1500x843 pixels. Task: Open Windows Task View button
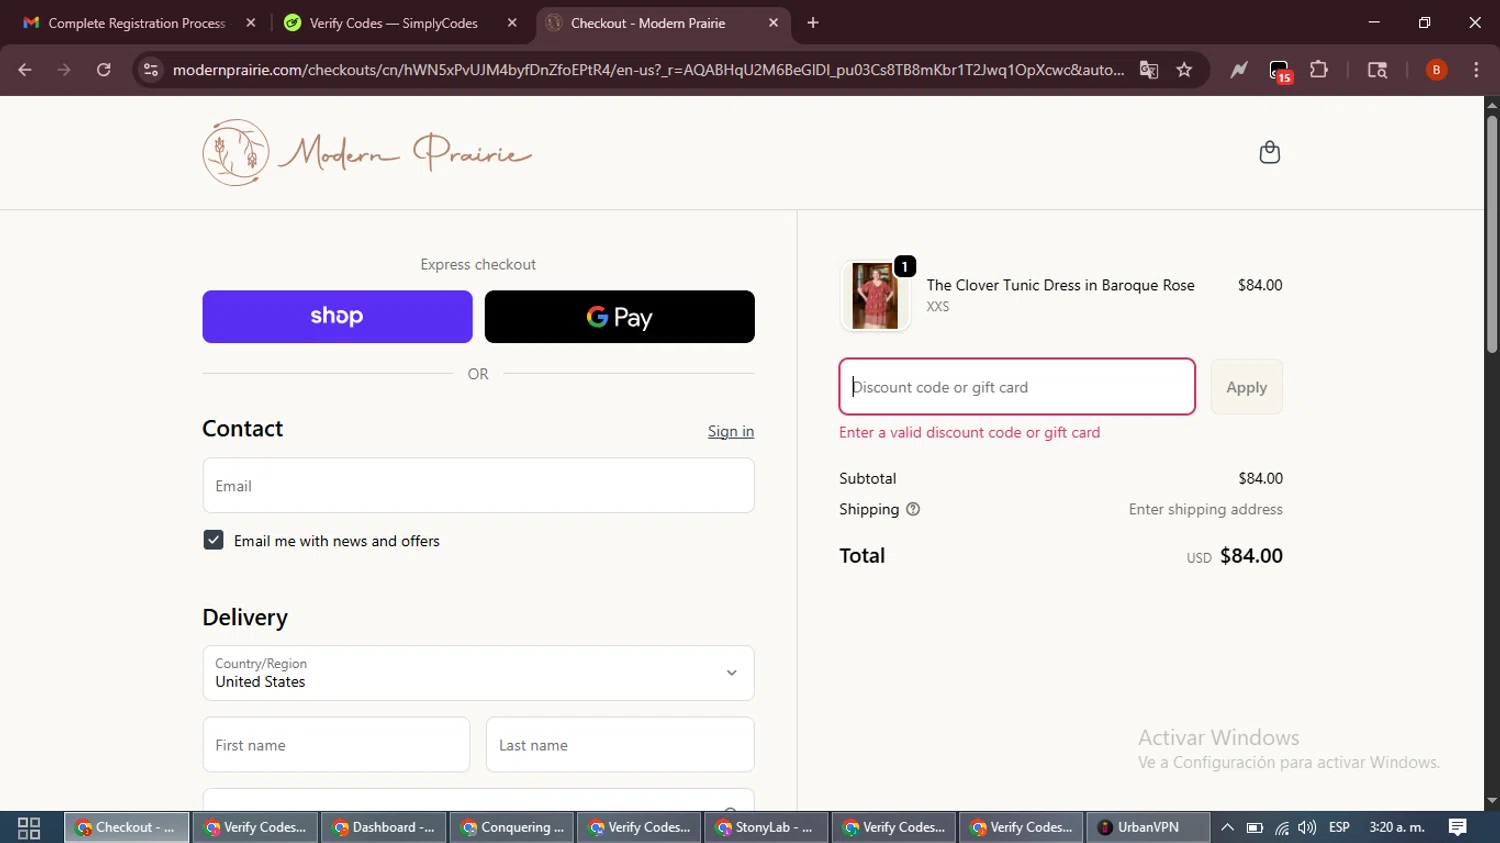[x=29, y=828]
